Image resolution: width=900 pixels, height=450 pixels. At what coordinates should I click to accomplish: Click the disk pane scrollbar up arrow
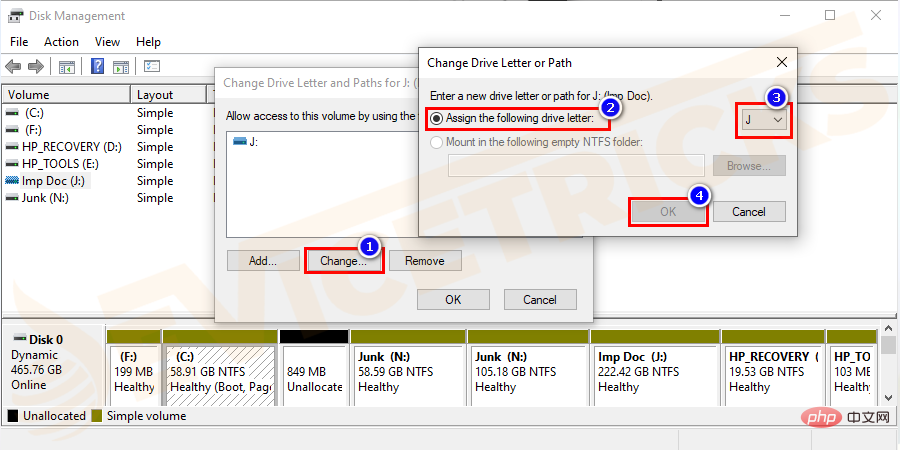888,328
